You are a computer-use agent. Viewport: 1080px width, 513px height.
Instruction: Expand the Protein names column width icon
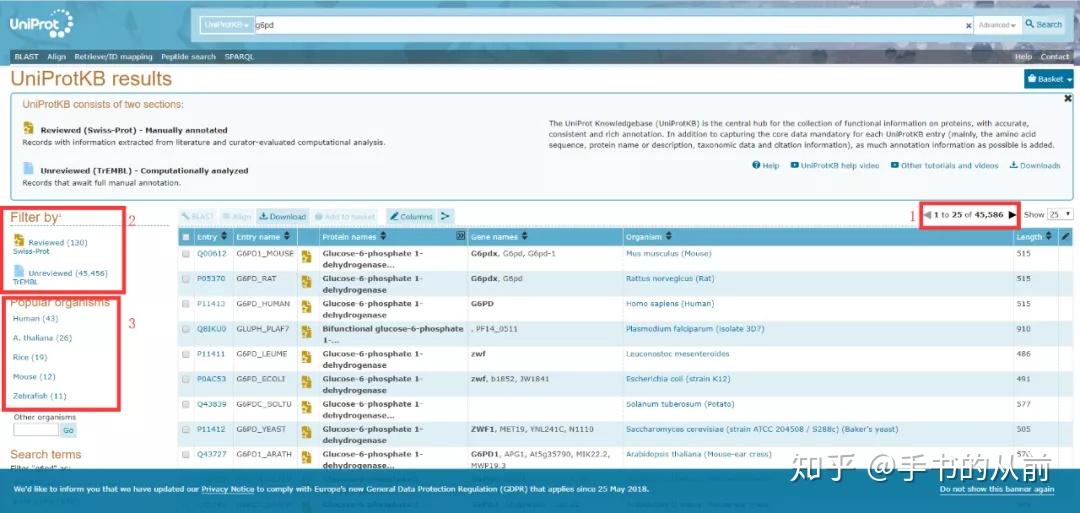460,237
